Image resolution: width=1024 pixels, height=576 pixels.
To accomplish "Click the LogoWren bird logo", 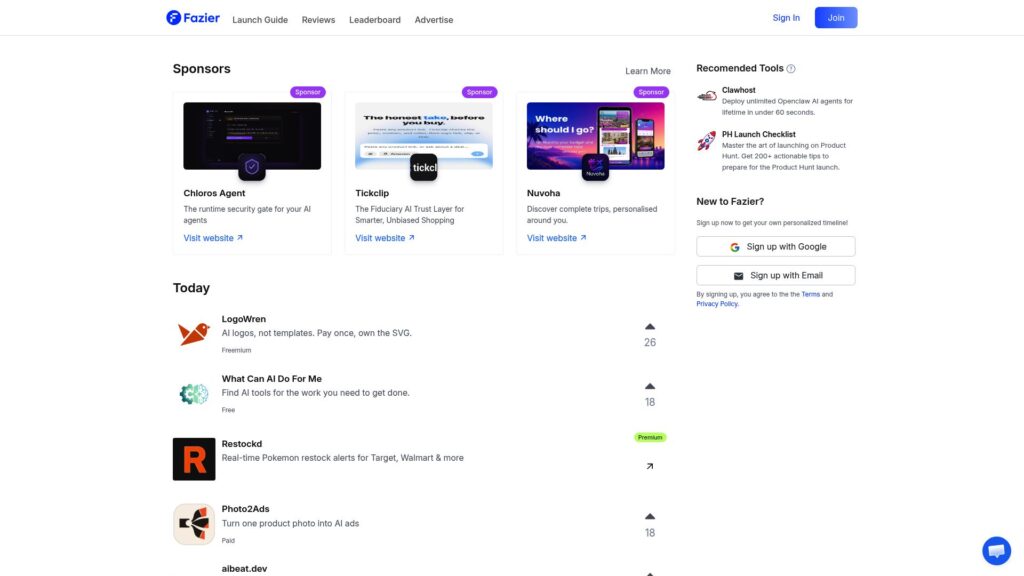I will (194, 334).
